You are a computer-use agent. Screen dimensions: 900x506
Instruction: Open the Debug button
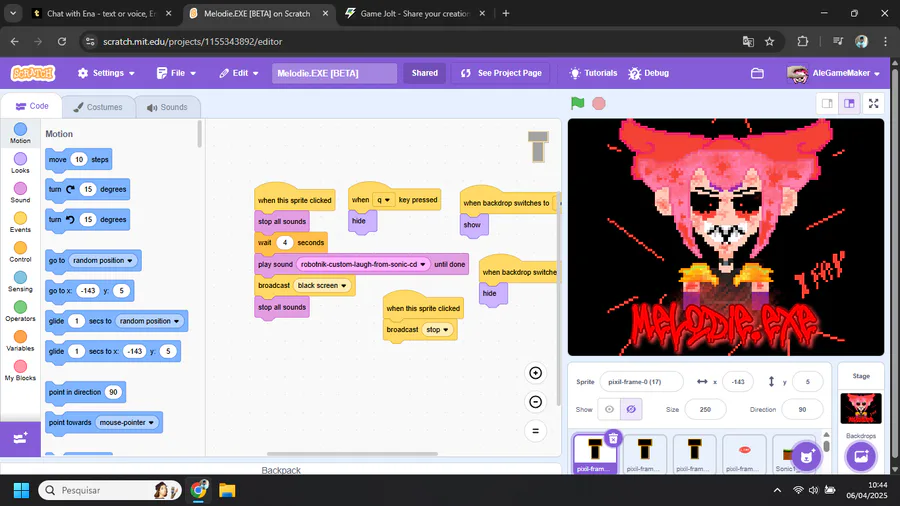tap(649, 73)
